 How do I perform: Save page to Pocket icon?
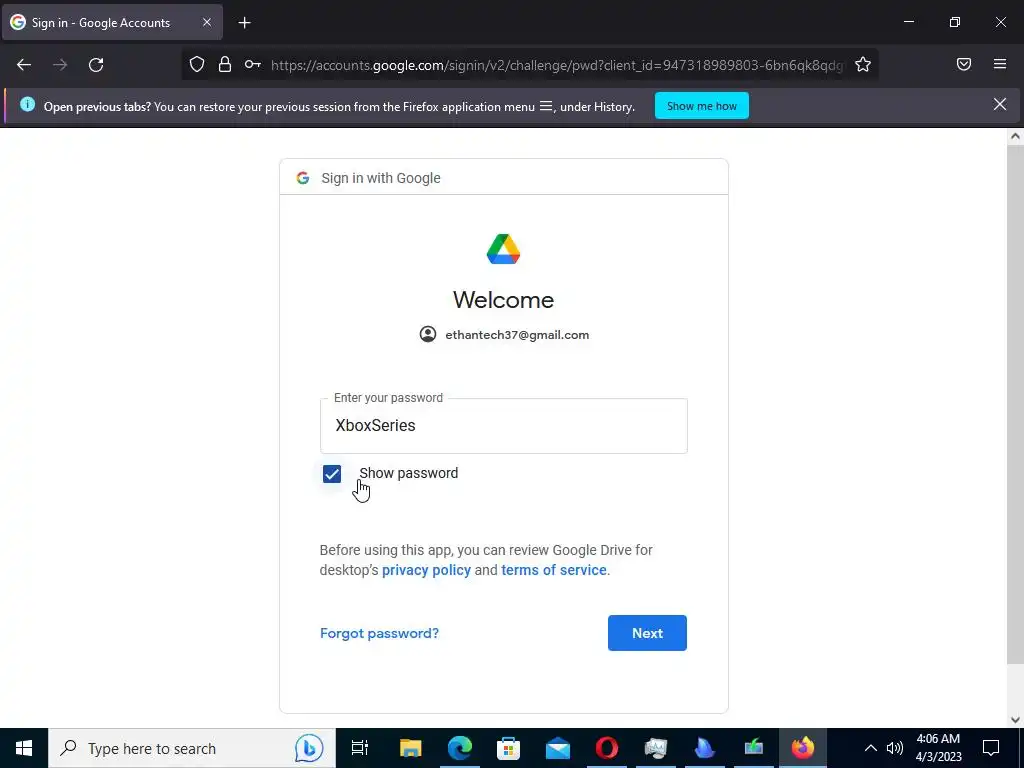point(964,64)
